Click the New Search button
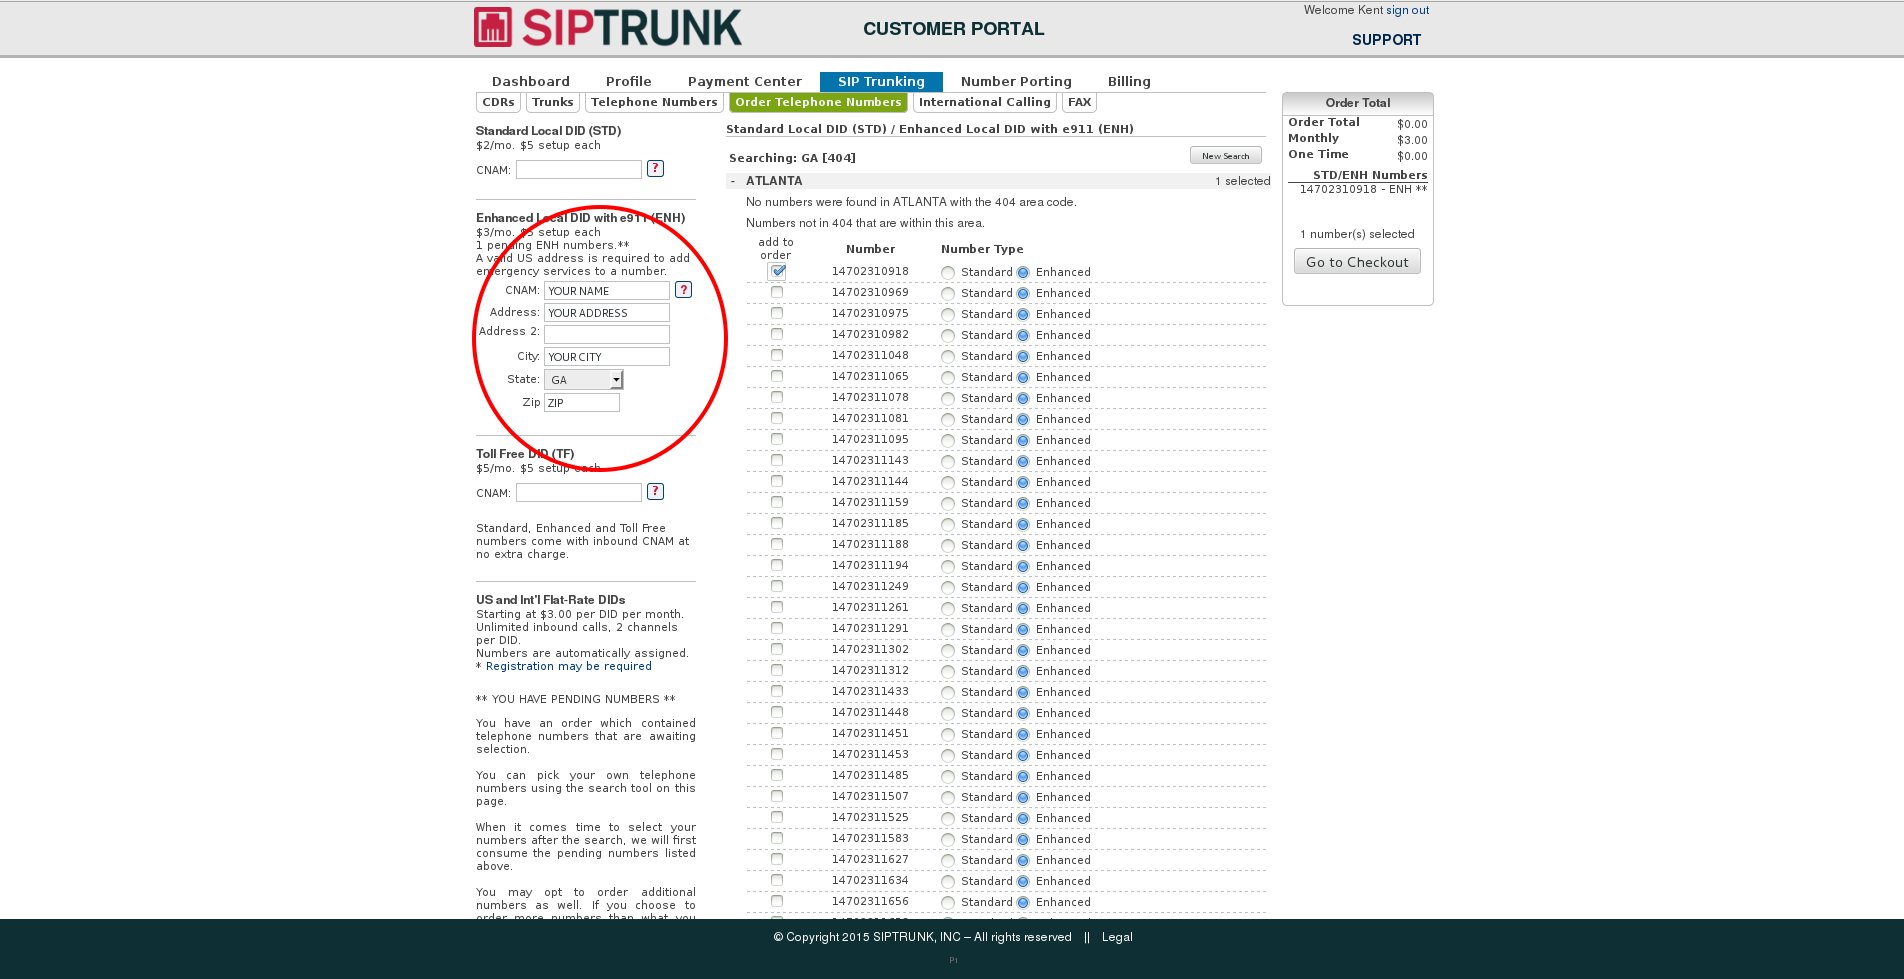Screen dimensions: 1904x979 1226,156
